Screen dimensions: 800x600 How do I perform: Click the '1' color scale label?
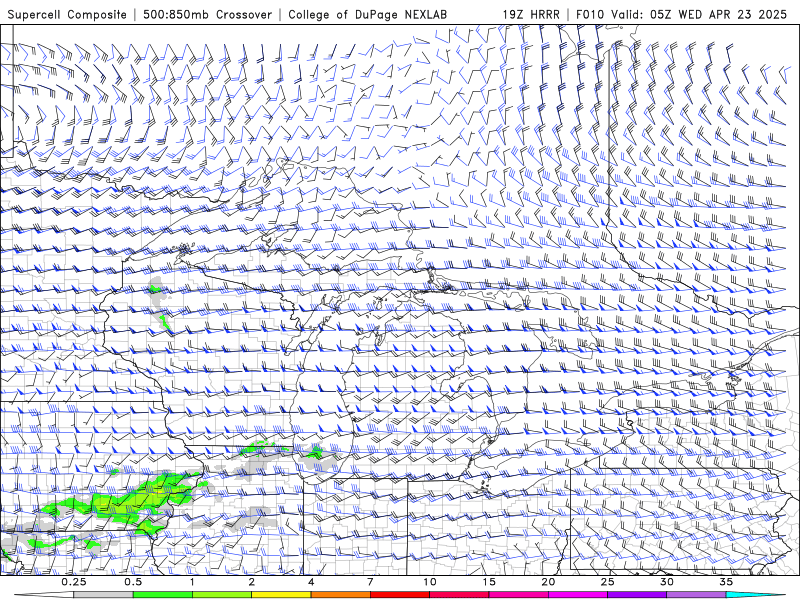[192, 582]
